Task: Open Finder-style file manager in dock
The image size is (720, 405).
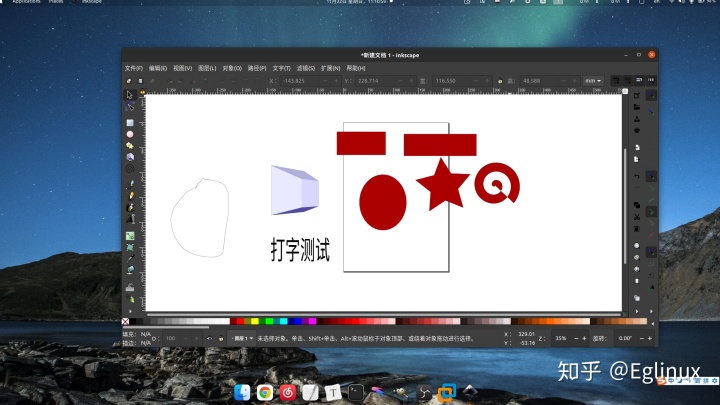Action: click(242, 393)
